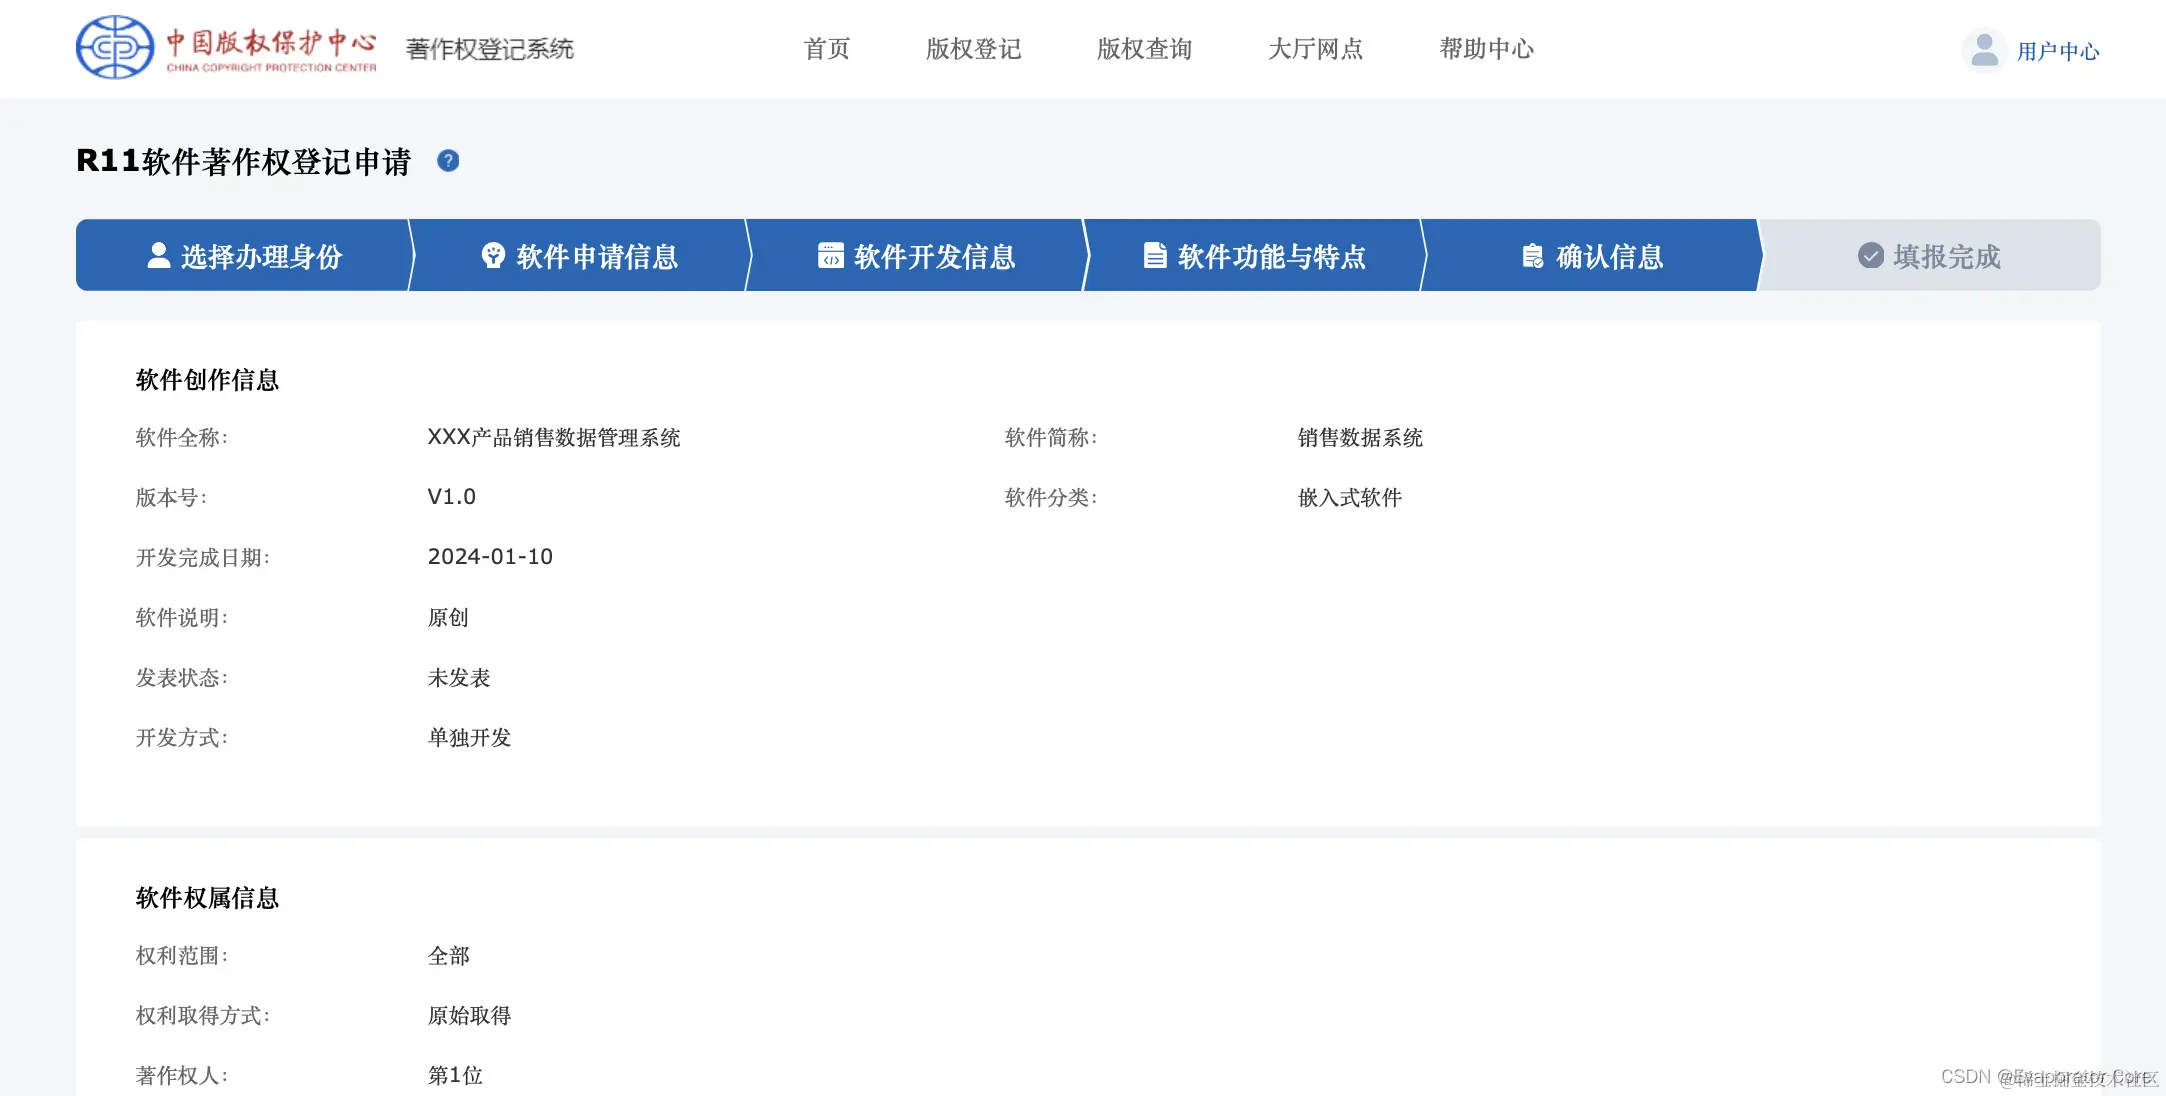Switch to the 软件申请信息 step tab
Screen dimensions: 2166x1096
[x=580, y=255]
